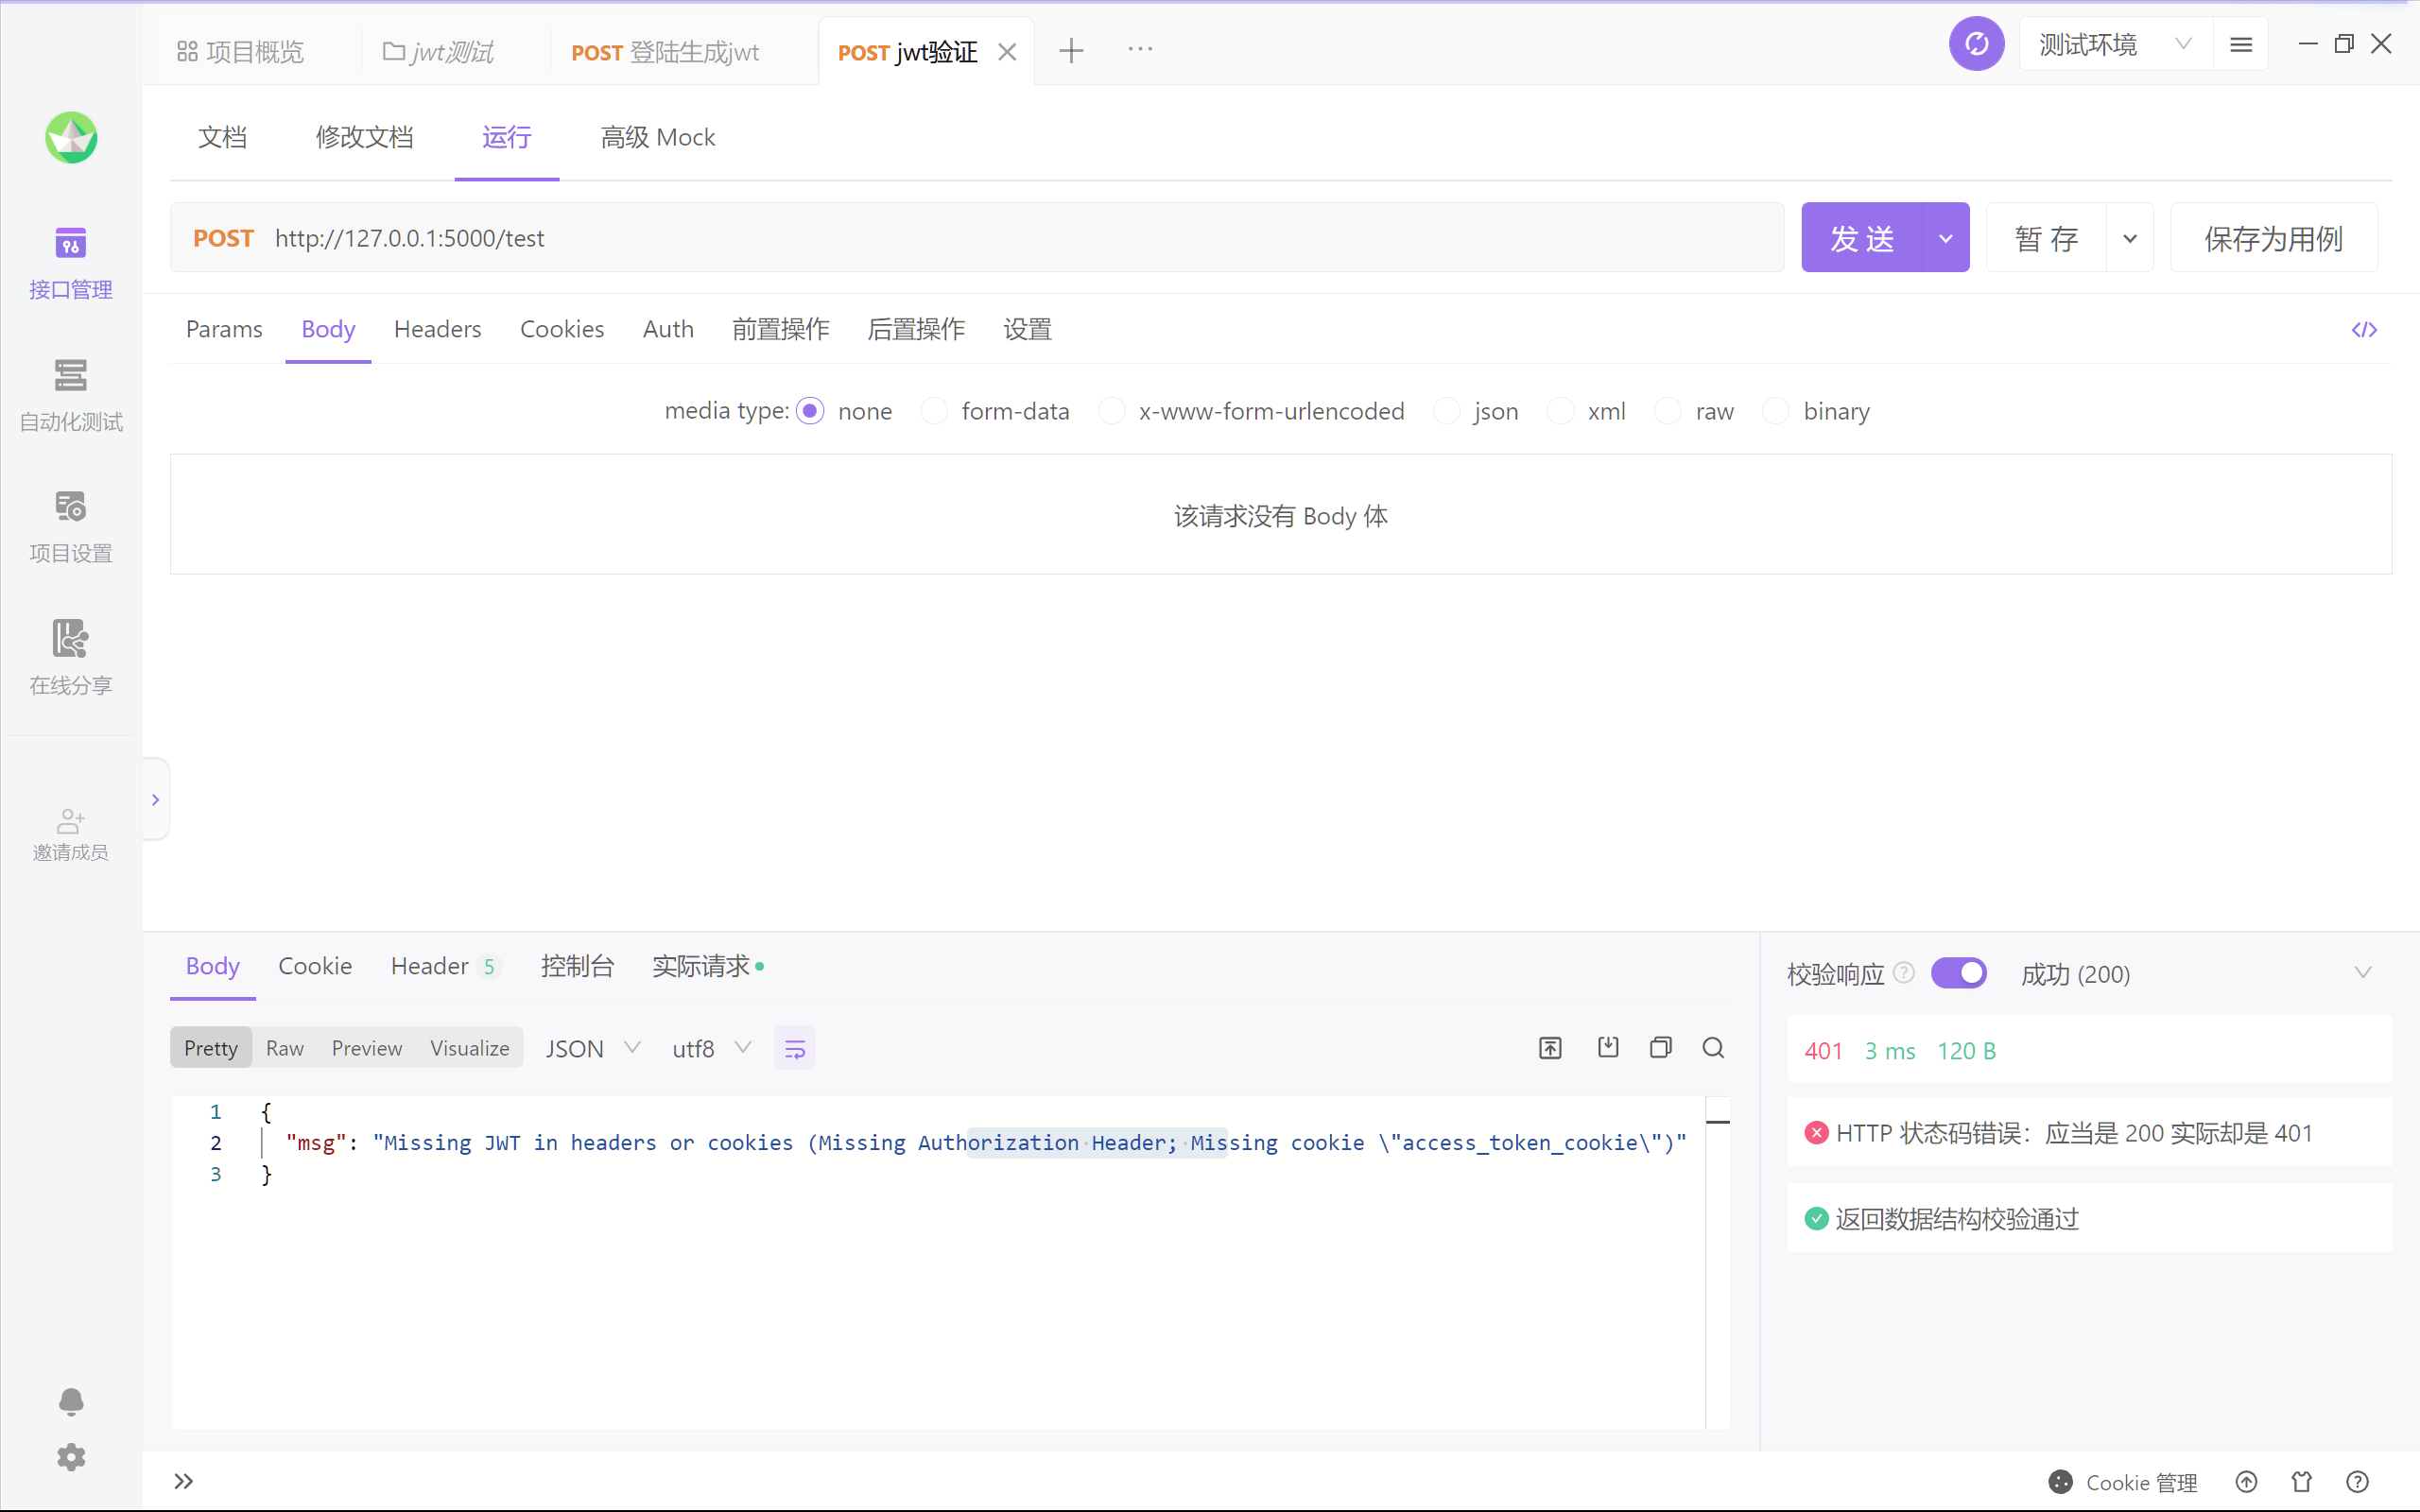Open notifications bell icon
The height and width of the screenshot is (1512, 2420).
(x=70, y=1401)
